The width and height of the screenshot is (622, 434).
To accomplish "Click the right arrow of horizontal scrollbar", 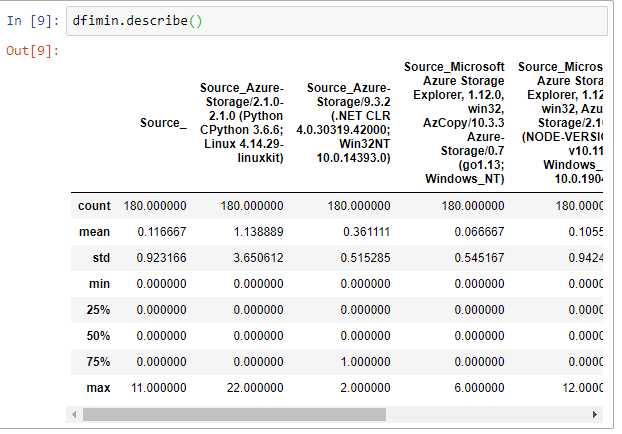I will [595, 415].
